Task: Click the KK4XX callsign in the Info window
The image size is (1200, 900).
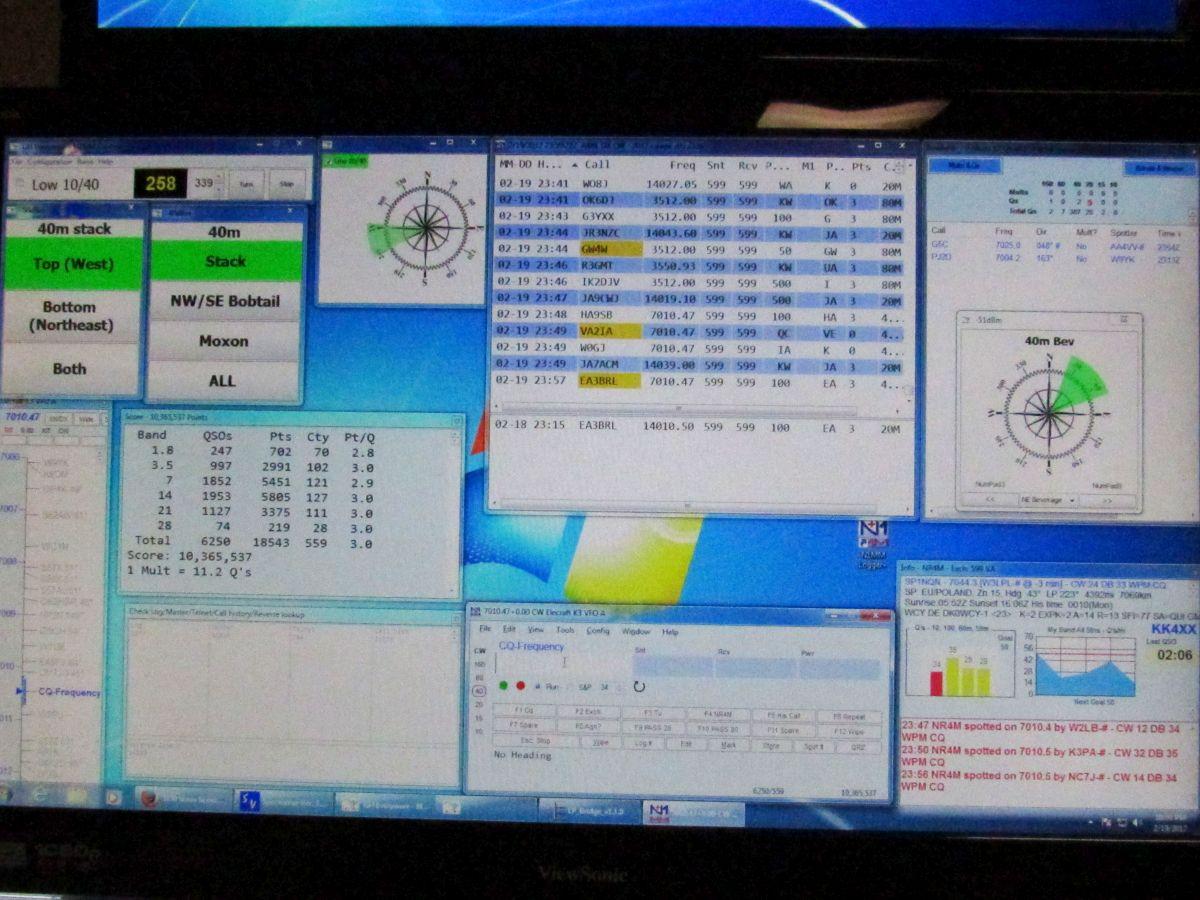Action: [1173, 629]
